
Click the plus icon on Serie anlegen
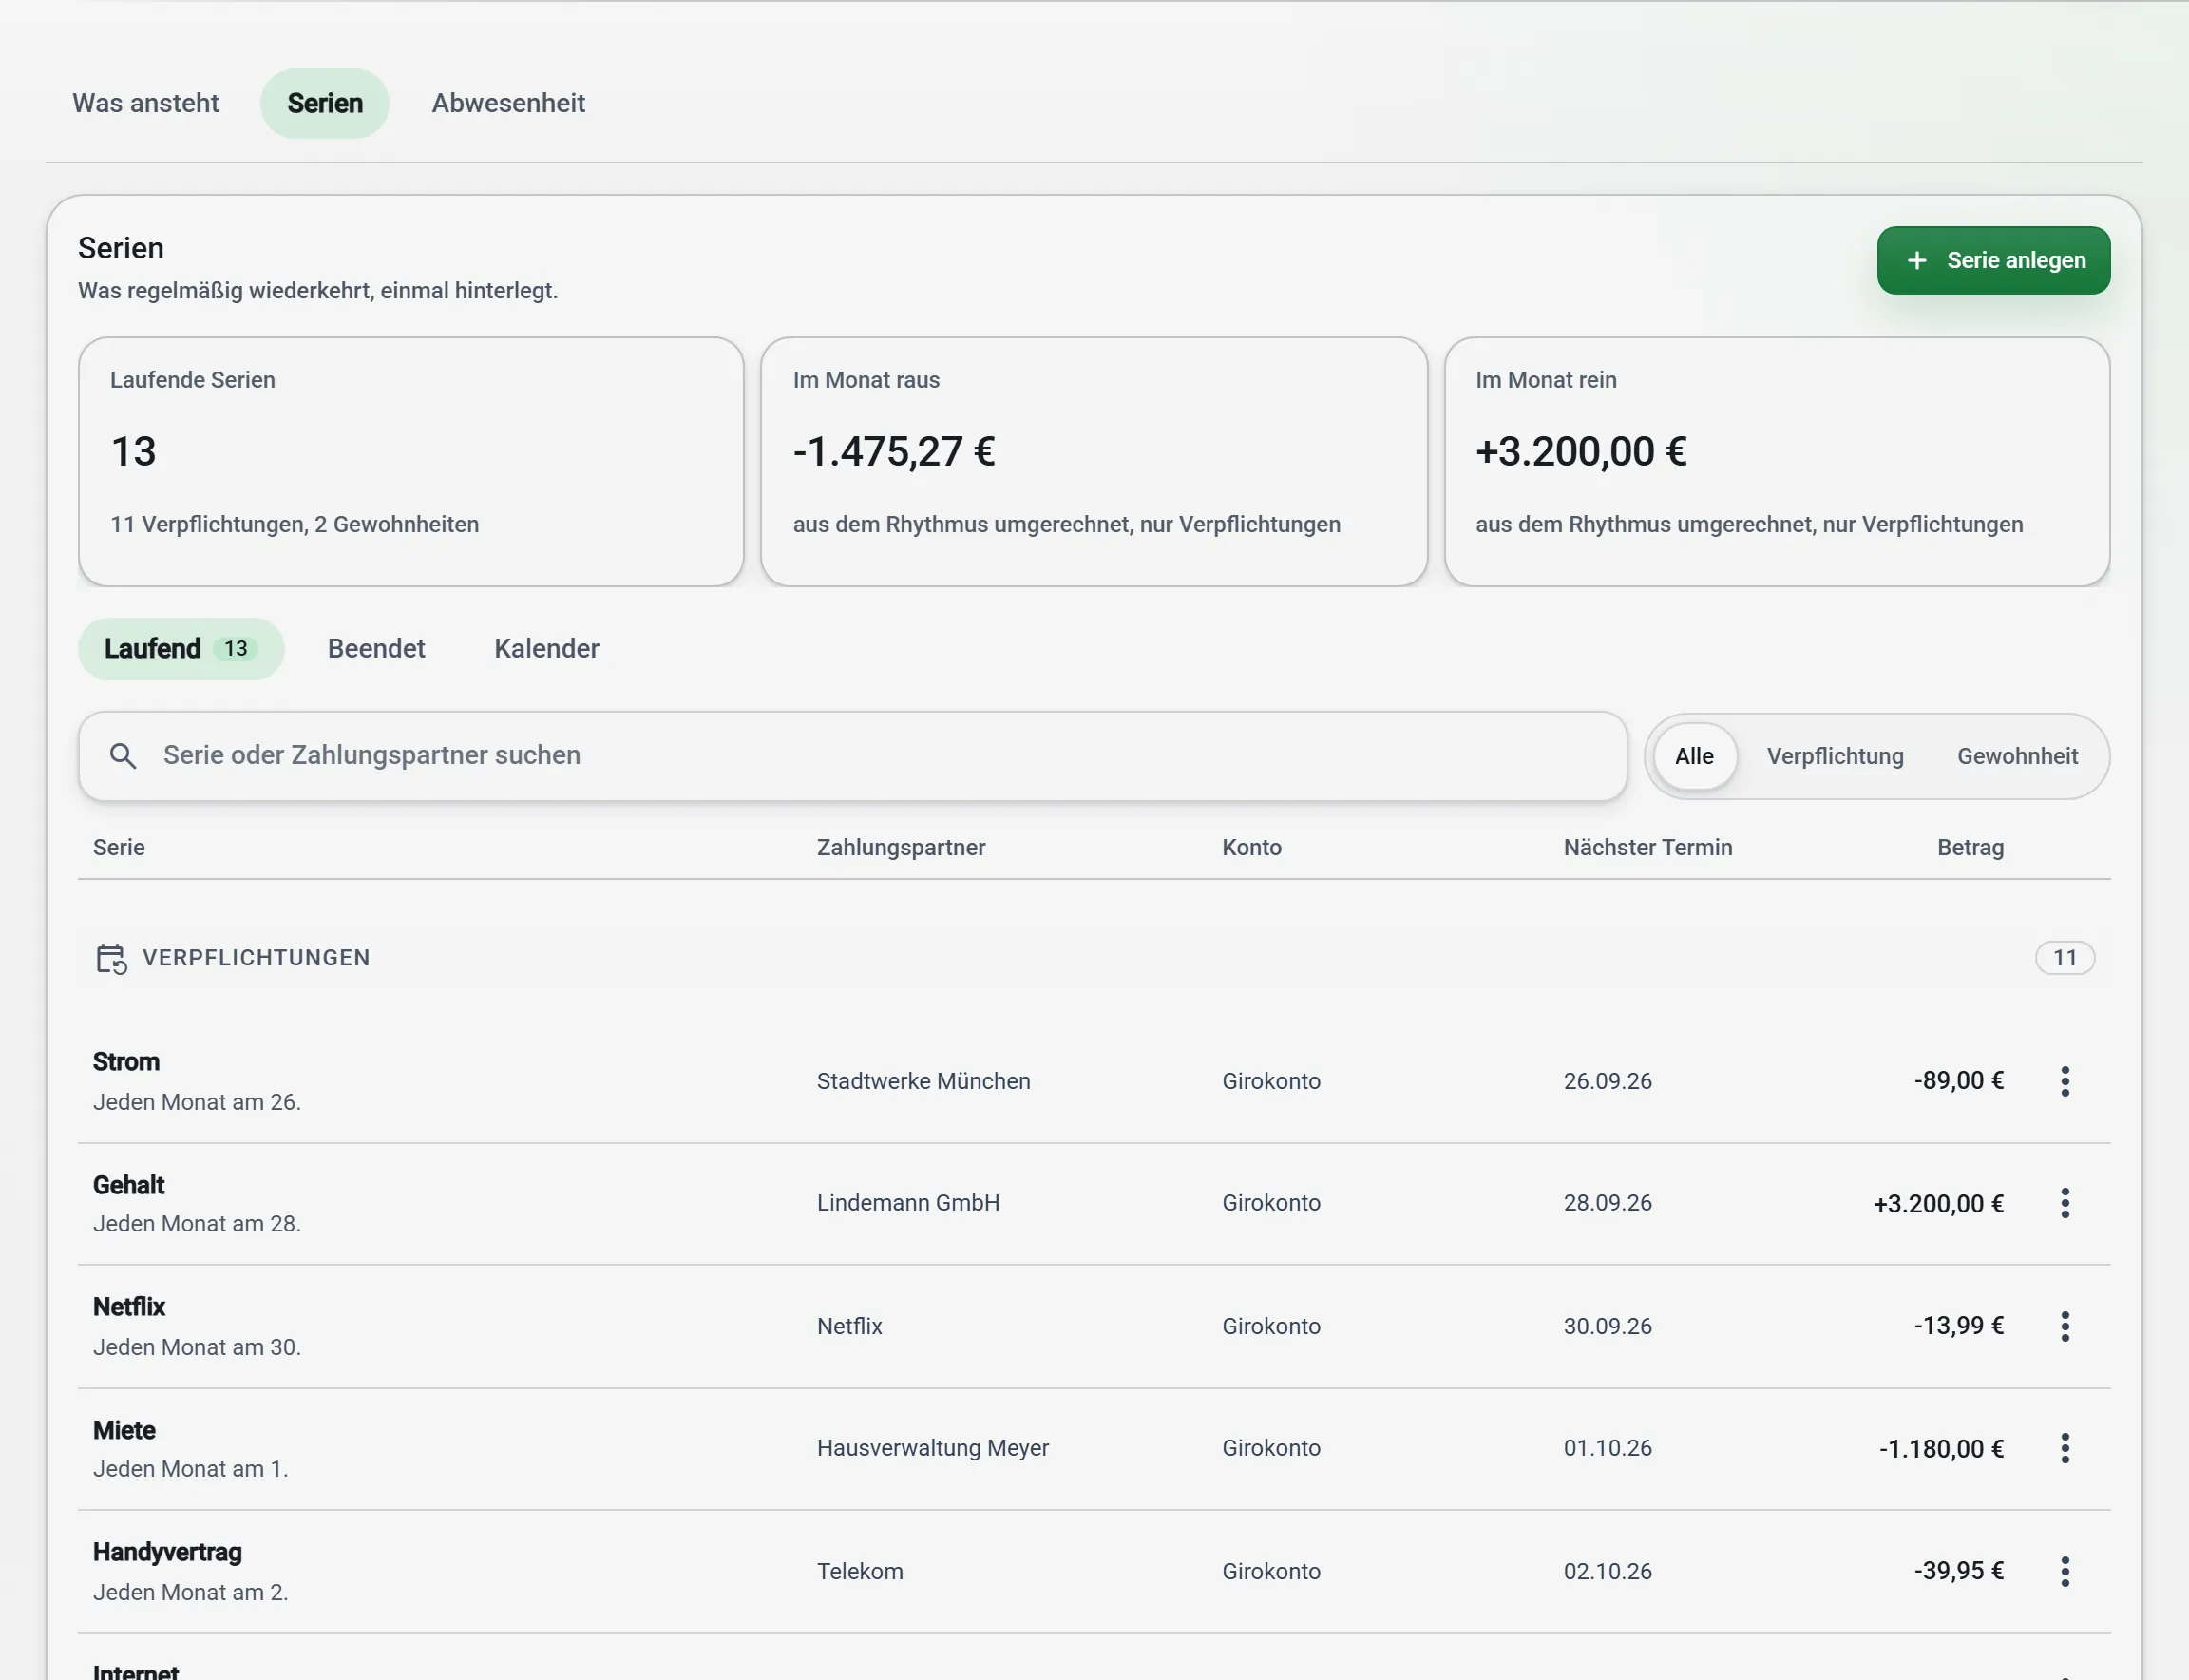[x=1916, y=261]
